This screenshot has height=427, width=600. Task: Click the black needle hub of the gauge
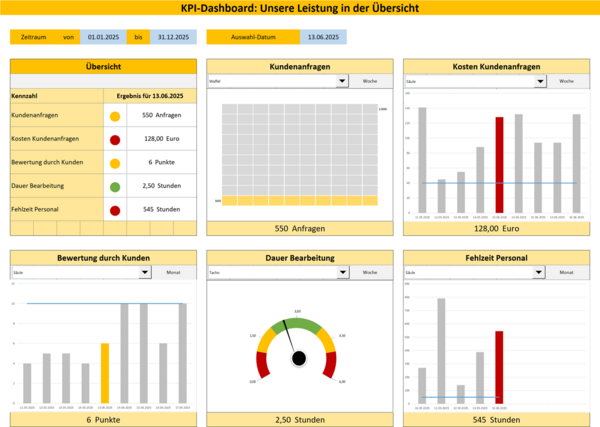297,358
